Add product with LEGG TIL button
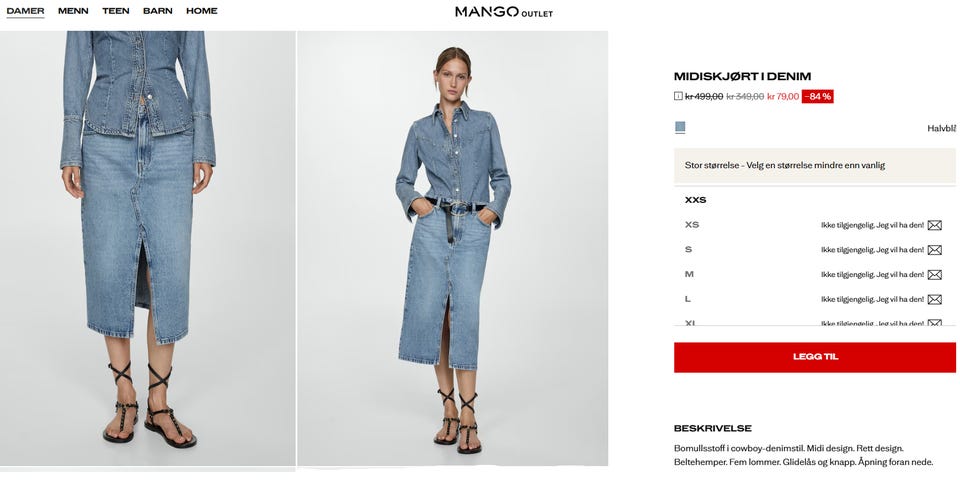The width and height of the screenshot is (960, 487). click(x=814, y=357)
